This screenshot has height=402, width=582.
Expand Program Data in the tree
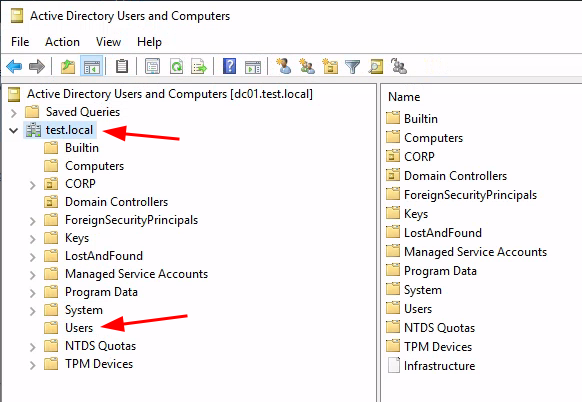click(x=33, y=292)
